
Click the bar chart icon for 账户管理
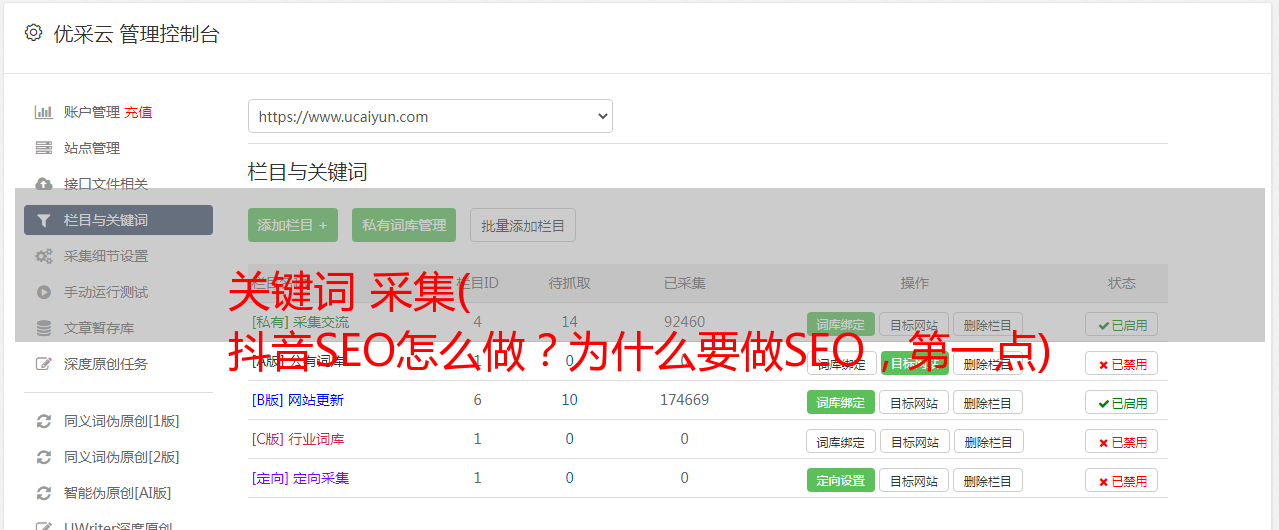tap(44, 112)
